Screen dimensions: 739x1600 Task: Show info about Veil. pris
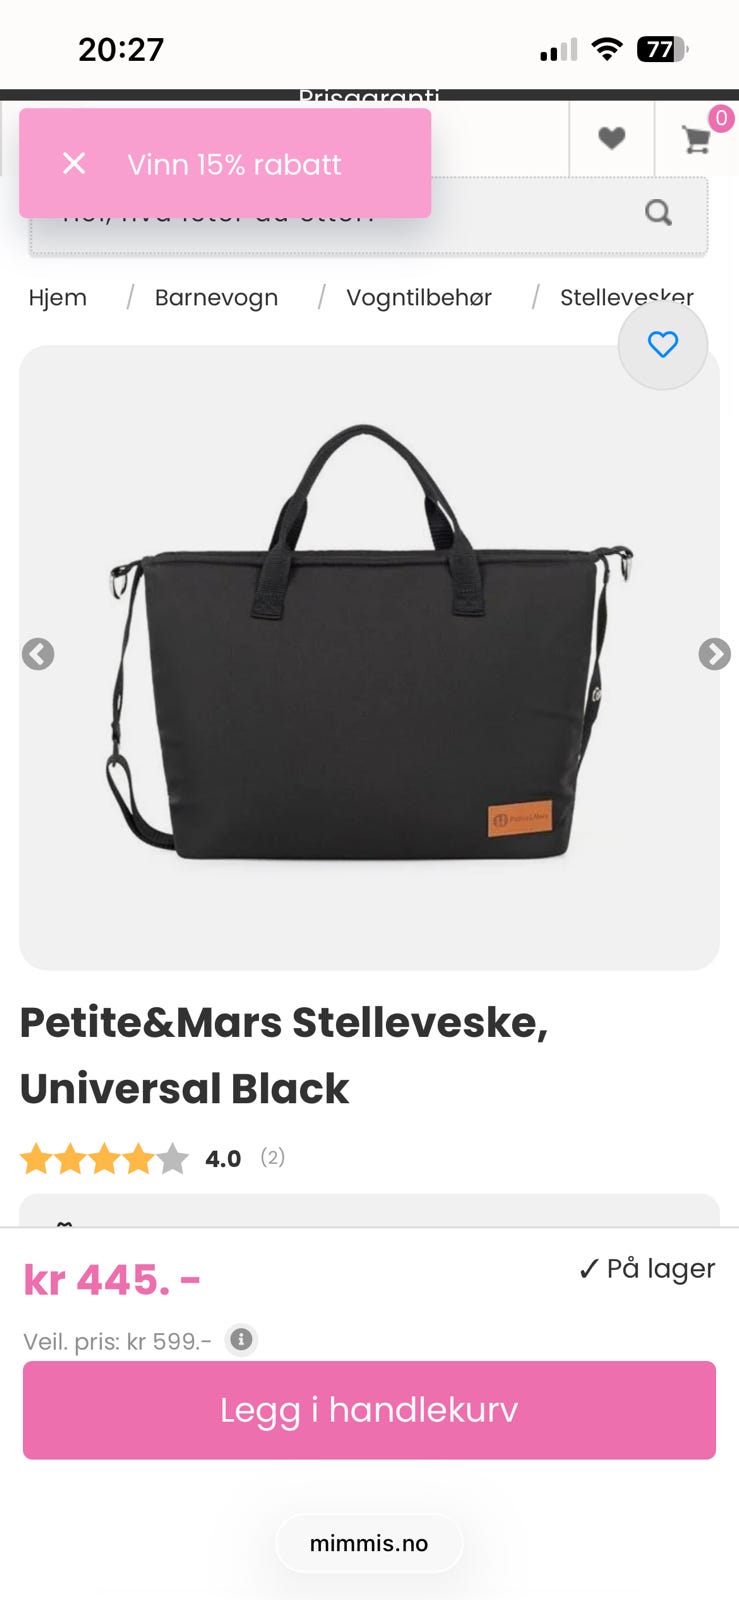tap(241, 1339)
